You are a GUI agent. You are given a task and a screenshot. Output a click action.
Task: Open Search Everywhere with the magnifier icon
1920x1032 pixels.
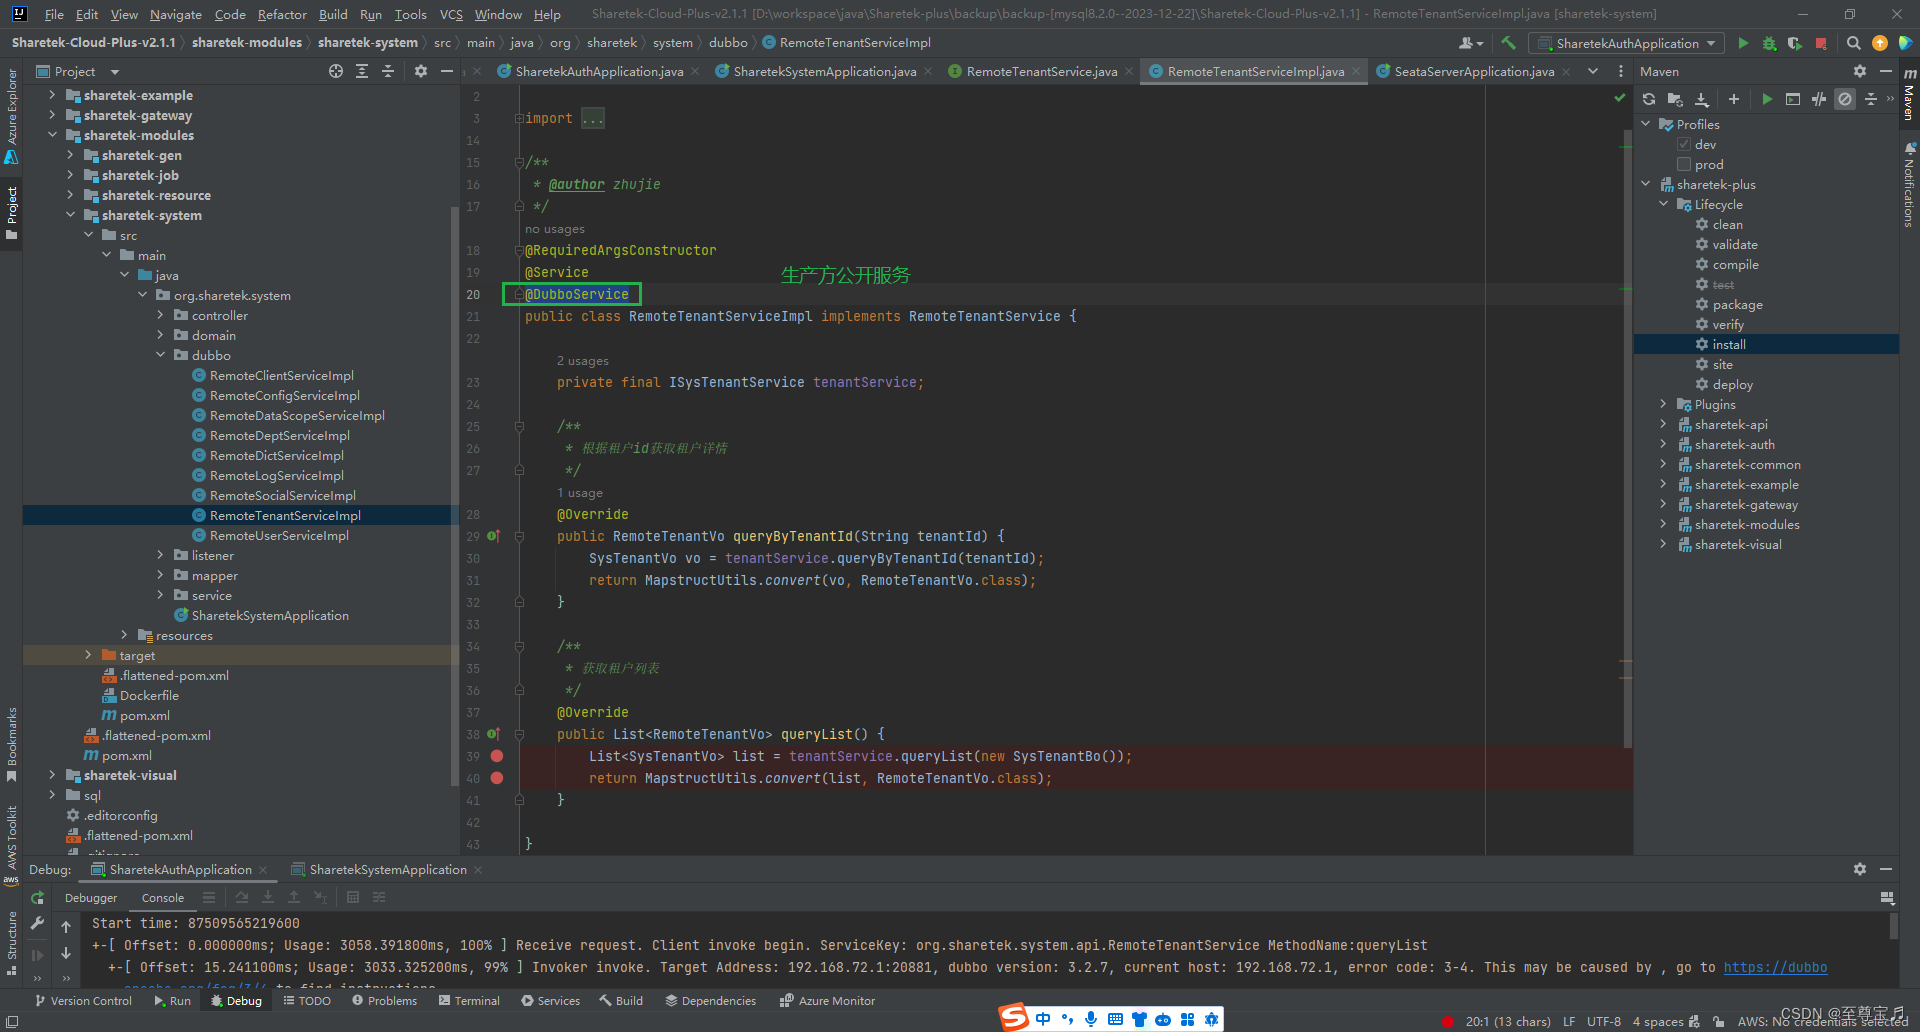[1854, 43]
